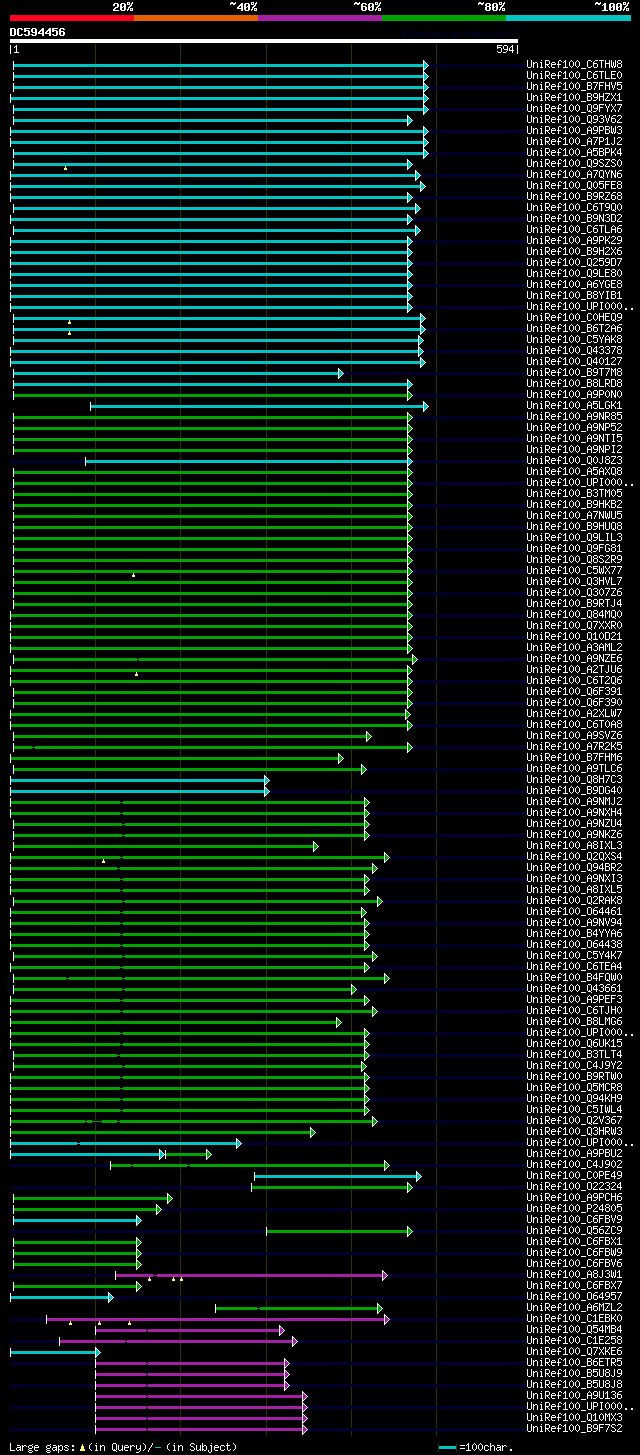The height and width of the screenshot is (1455, 640).
Task: Click hit label UniRef100_A9NZE6
Action: tap(574, 658)
